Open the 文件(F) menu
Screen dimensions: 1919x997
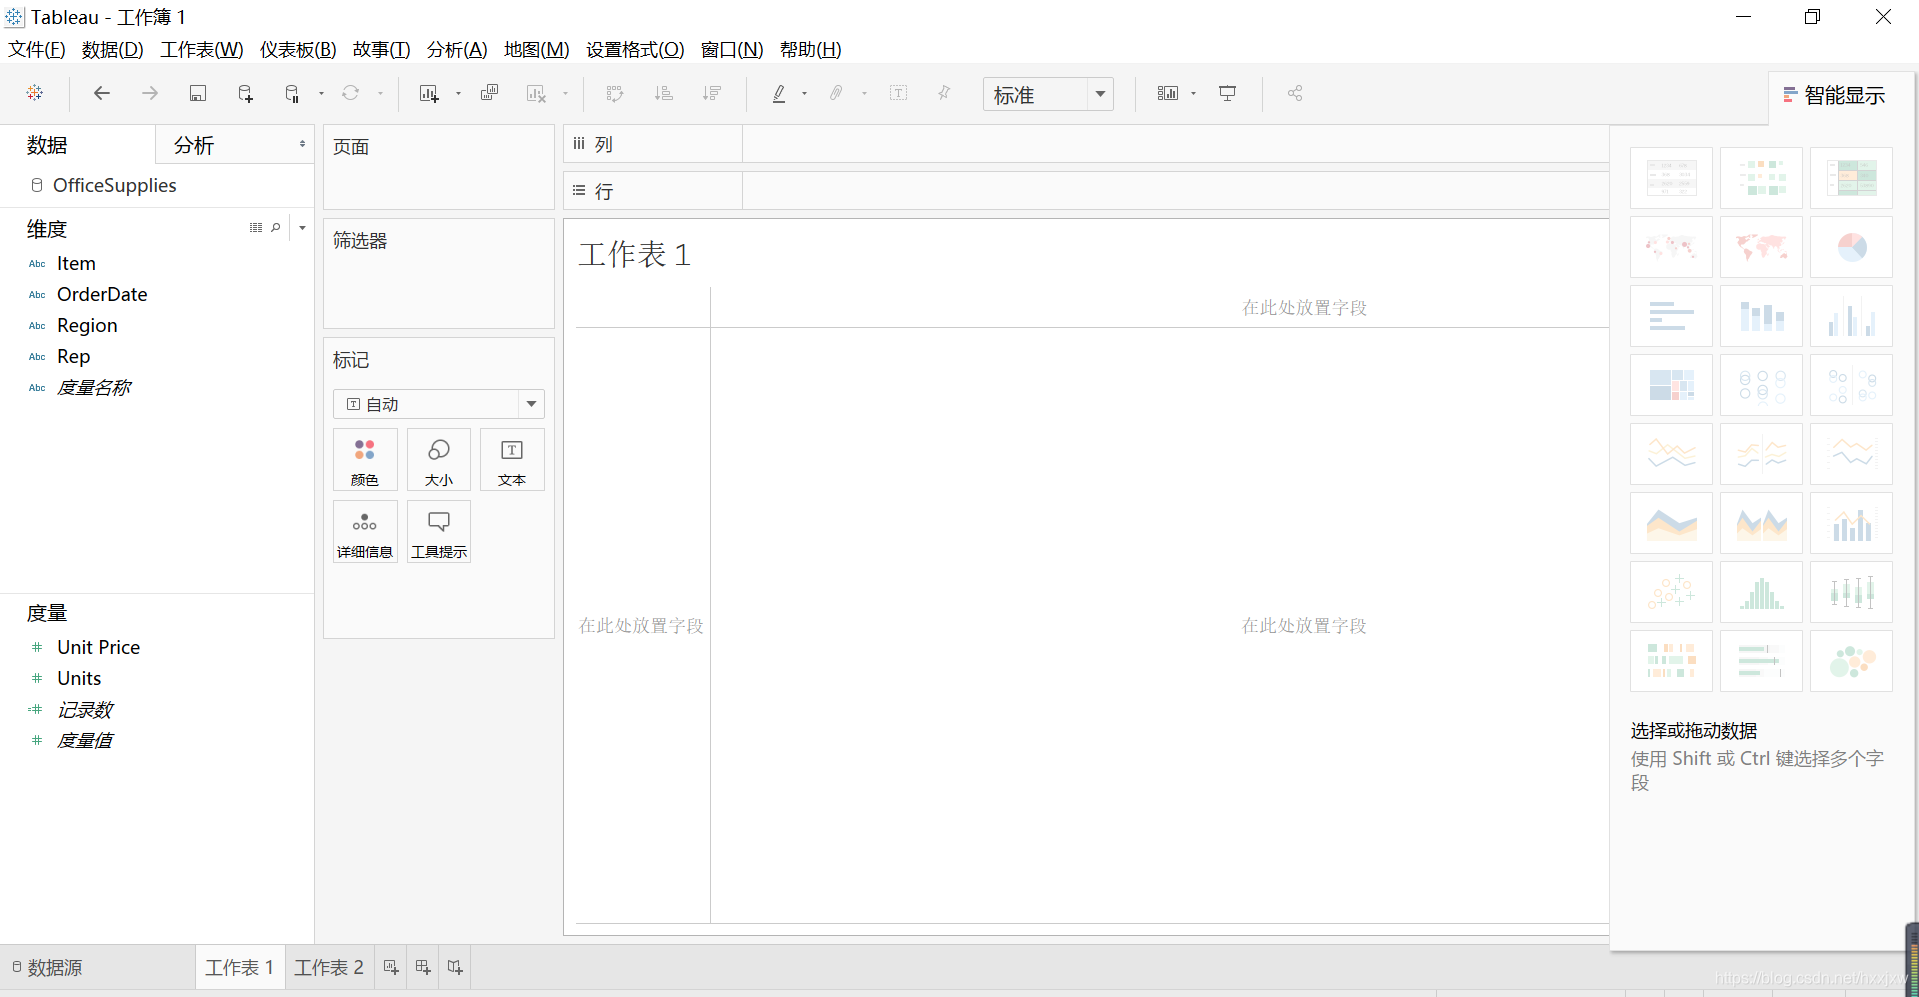pos(37,49)
